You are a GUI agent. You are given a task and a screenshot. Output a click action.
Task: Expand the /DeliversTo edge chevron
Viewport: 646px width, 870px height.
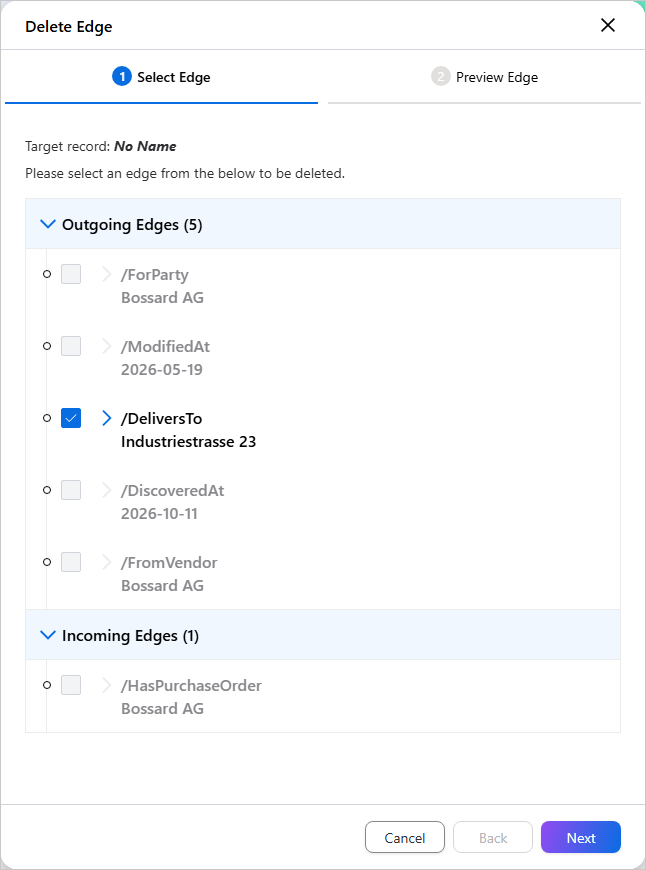tap(107, 418)
